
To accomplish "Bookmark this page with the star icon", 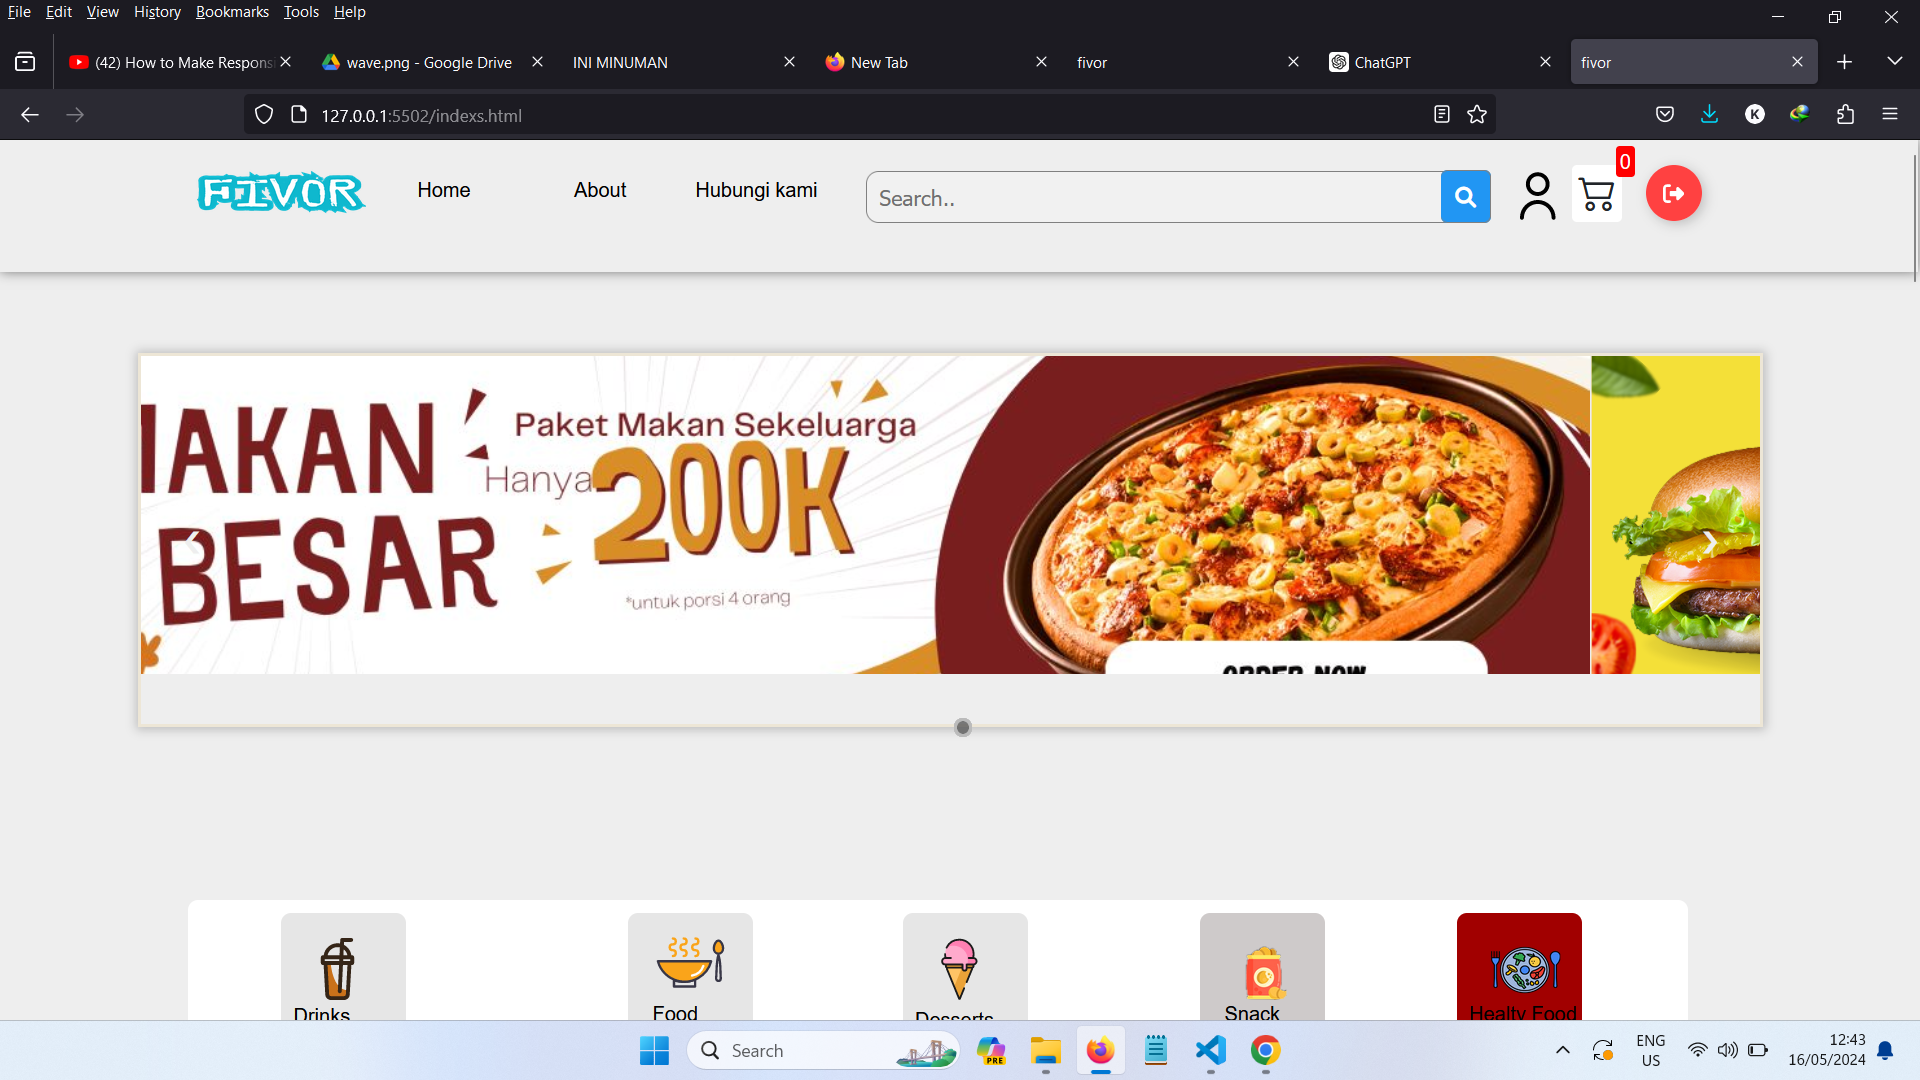I will coord(1477,115).
